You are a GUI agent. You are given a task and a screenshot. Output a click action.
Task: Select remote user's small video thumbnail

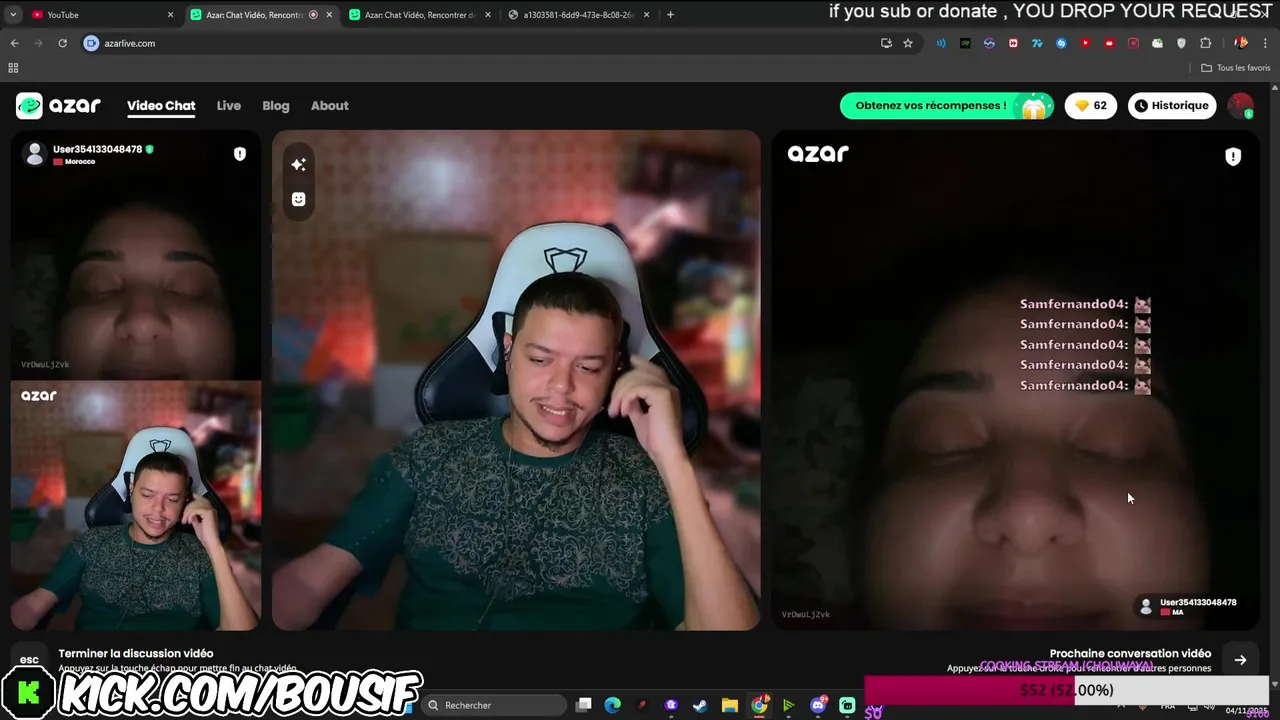tap(136, 256)
